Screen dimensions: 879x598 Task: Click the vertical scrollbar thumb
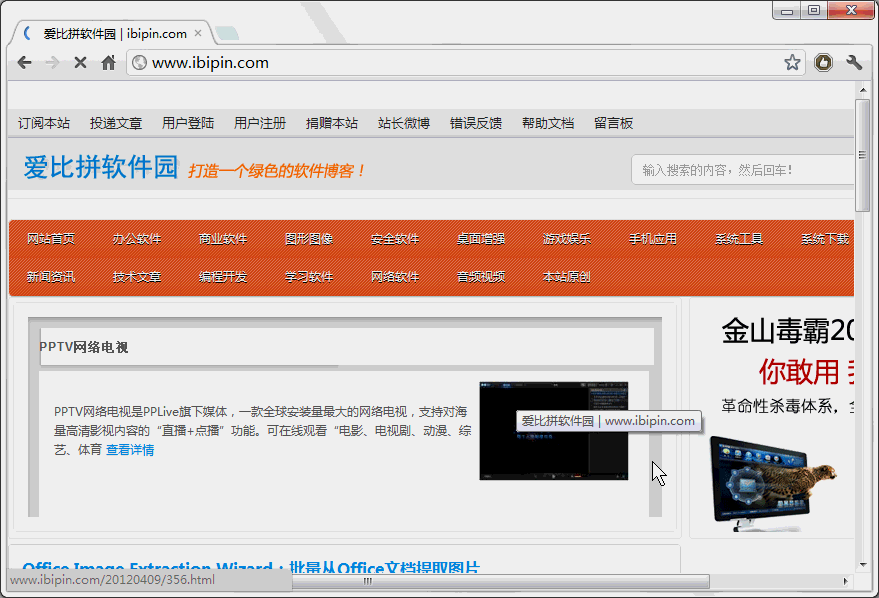[862, 155]
